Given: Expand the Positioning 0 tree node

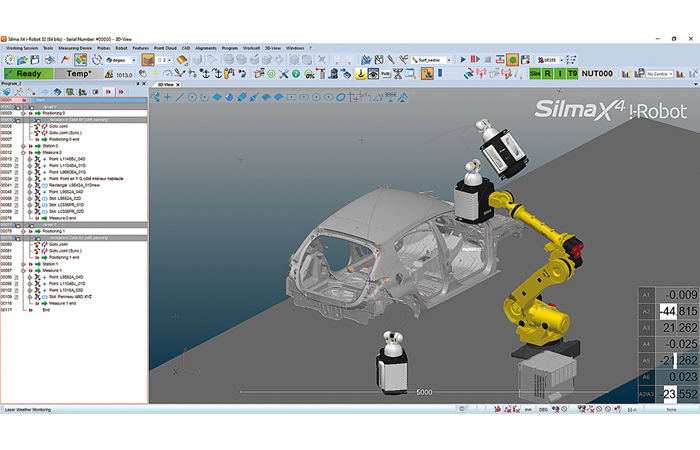Looking at the screenshot, I should [x=24, y=113].
